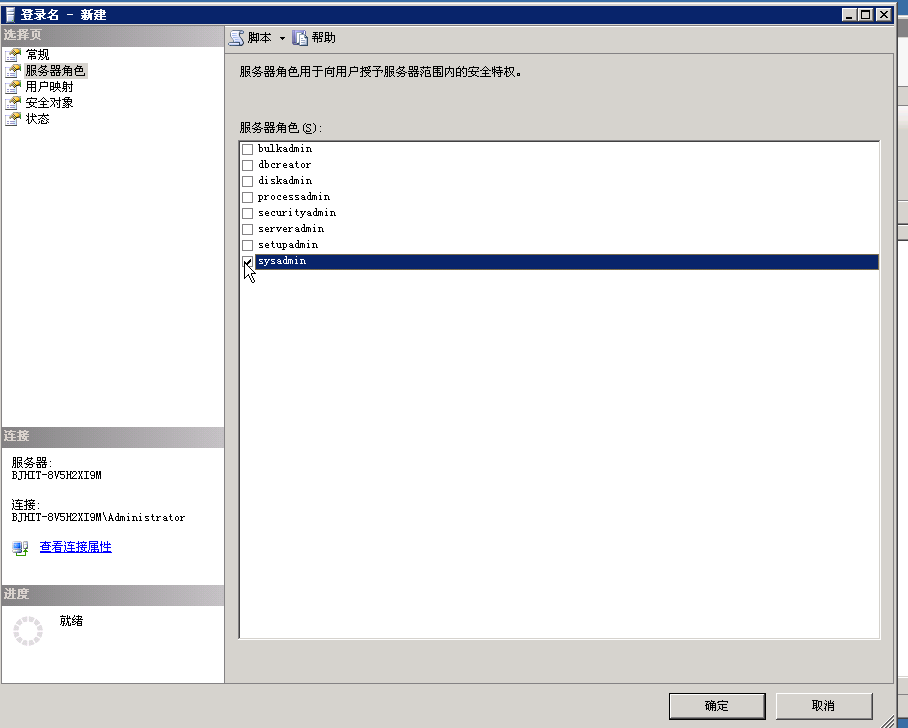Close the 登录名 - 新建 dialog

884,15
